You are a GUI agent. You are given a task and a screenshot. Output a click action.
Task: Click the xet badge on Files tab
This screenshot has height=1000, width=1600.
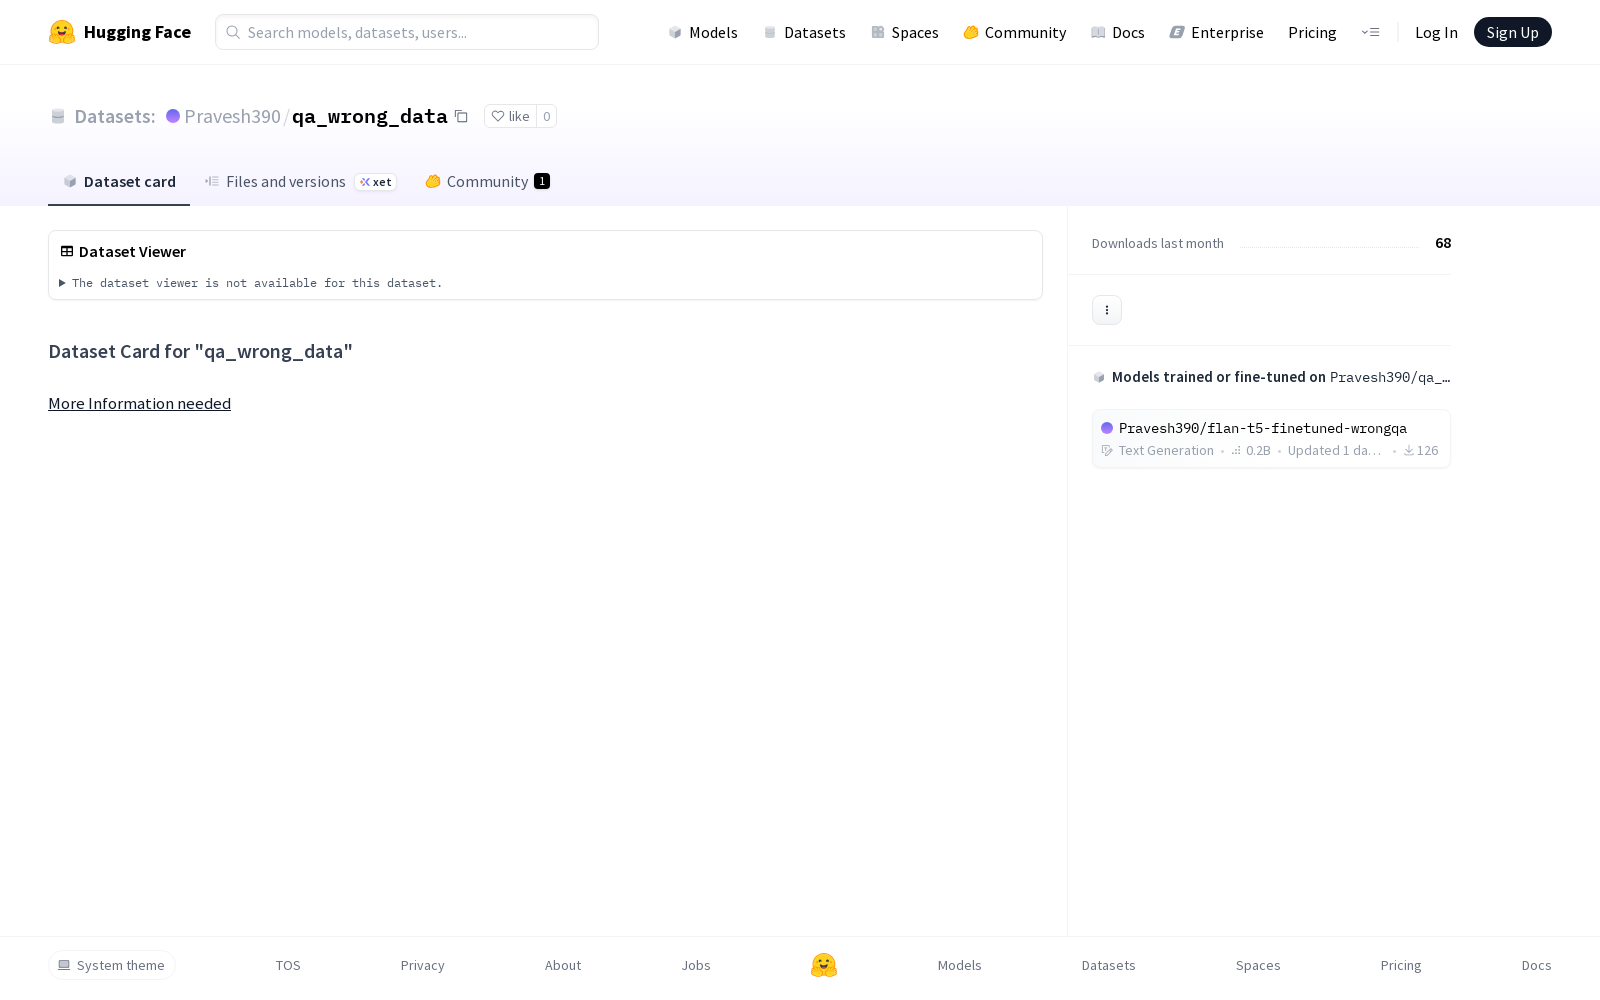tap(376, 182)
